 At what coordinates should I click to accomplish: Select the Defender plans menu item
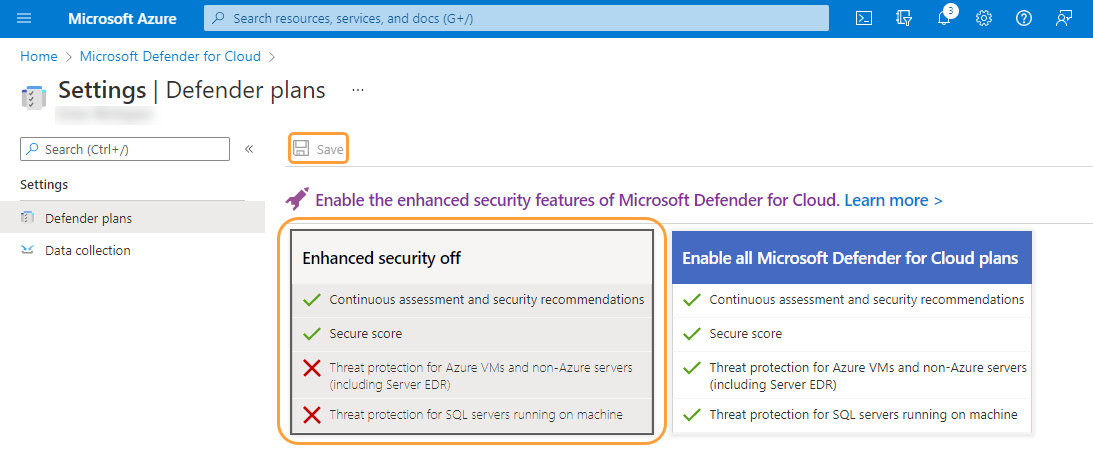point(88,218)
